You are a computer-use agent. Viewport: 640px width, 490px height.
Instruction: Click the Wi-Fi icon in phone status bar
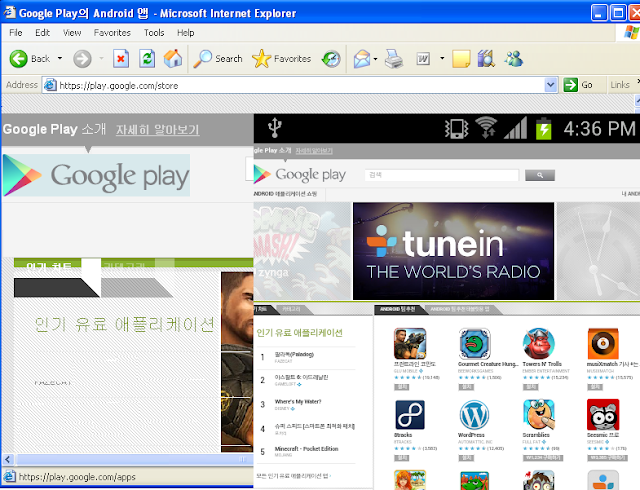(486, 128)
